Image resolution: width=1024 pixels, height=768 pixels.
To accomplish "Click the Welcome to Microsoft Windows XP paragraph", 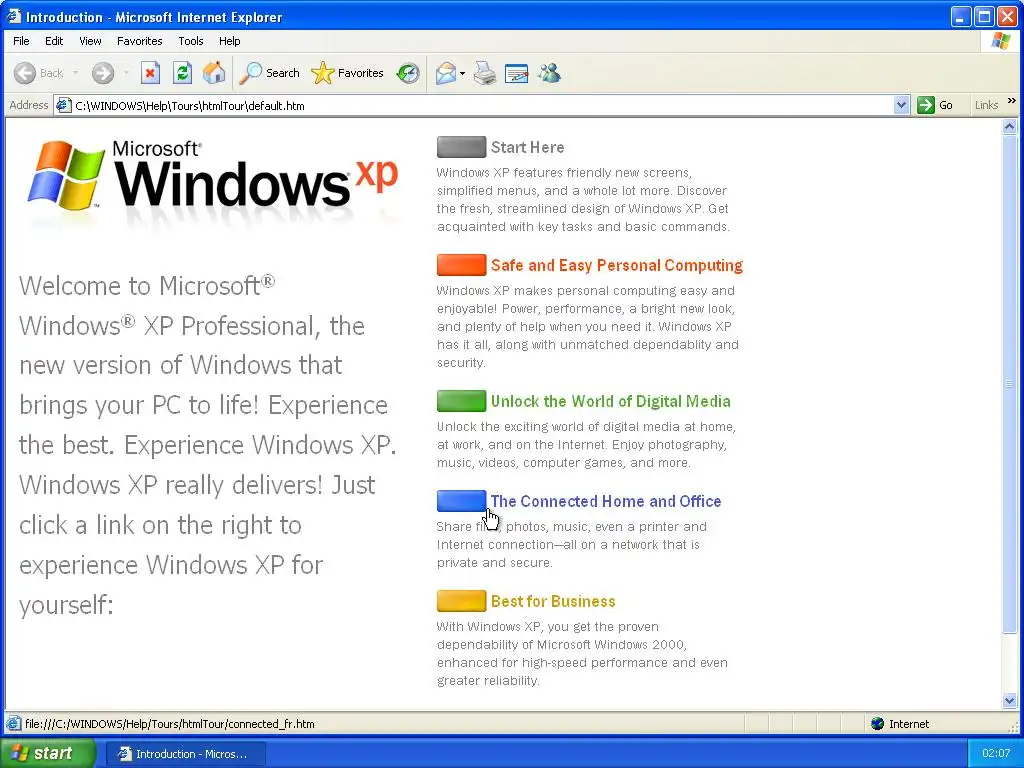I will (x=208, y=445).
